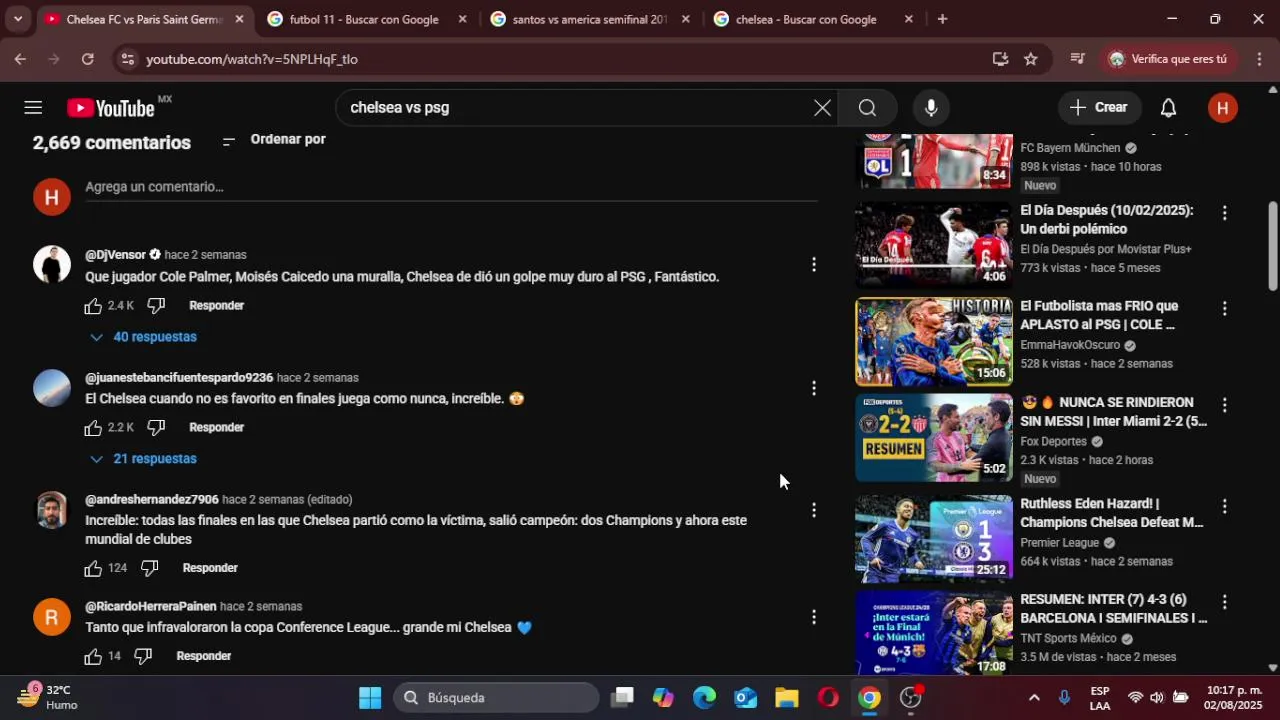Open the Ruthless Eden Hazard video thumbnail
Screen dimensions: 1280x720
pos(934,539)
